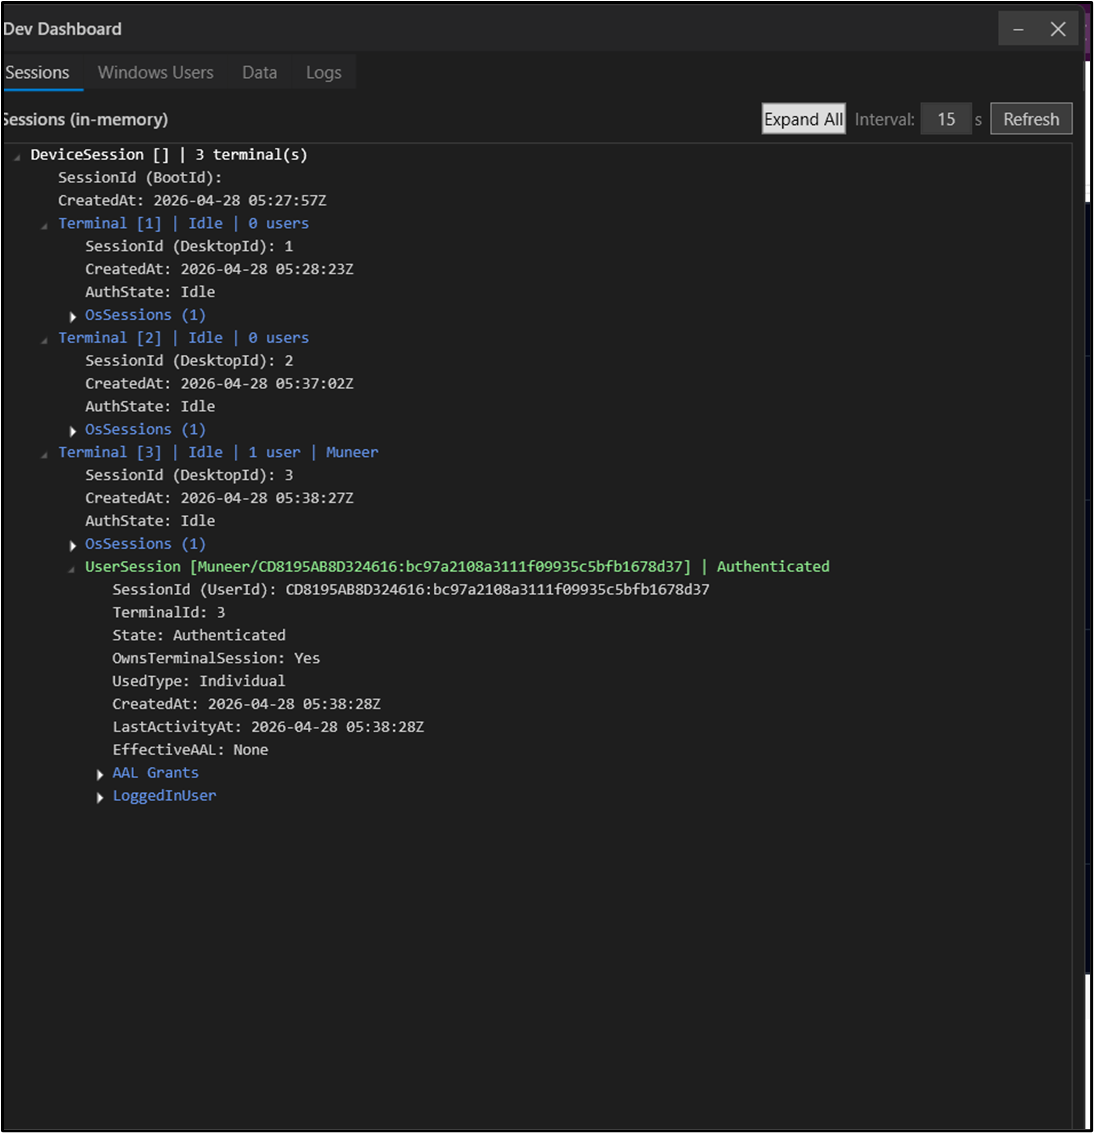Click the SessionId (UserId) row
Screen dimensions: 1094x1133
(411, 590)
